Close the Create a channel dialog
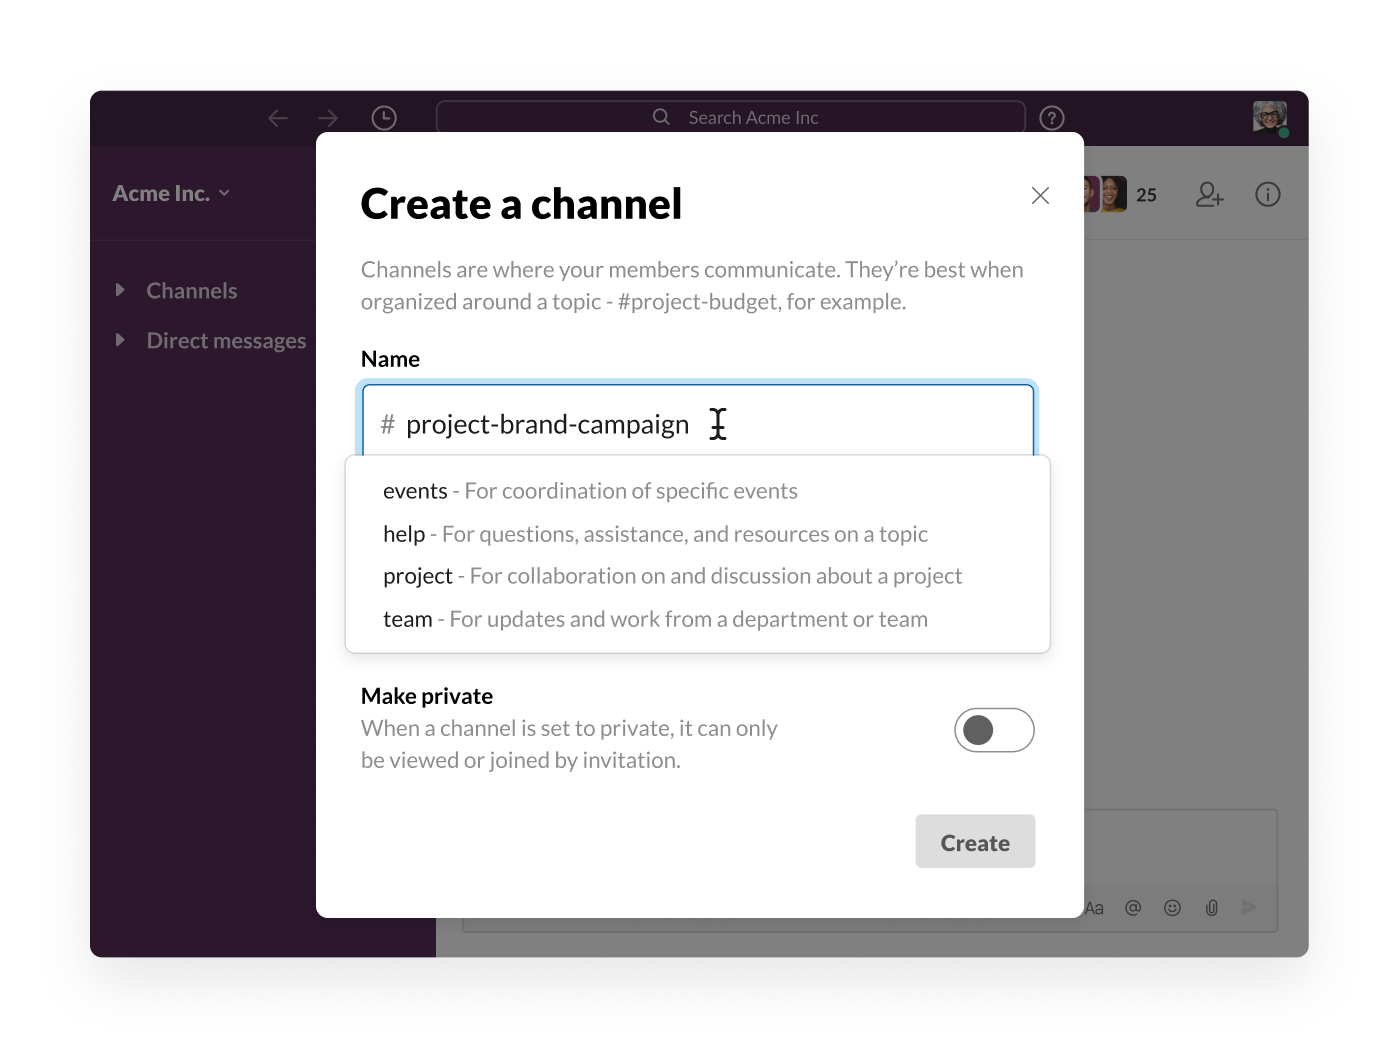 point(1040,195)
